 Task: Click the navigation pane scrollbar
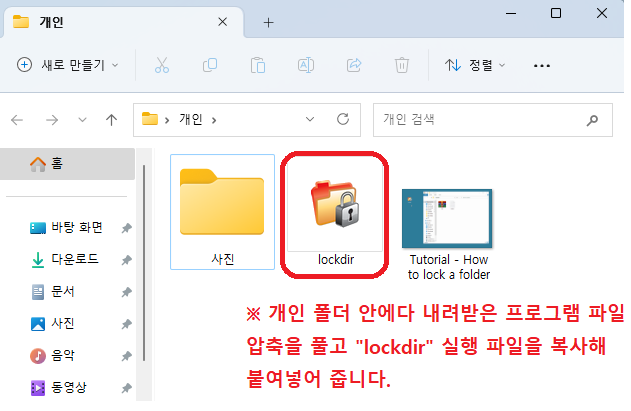144,262
